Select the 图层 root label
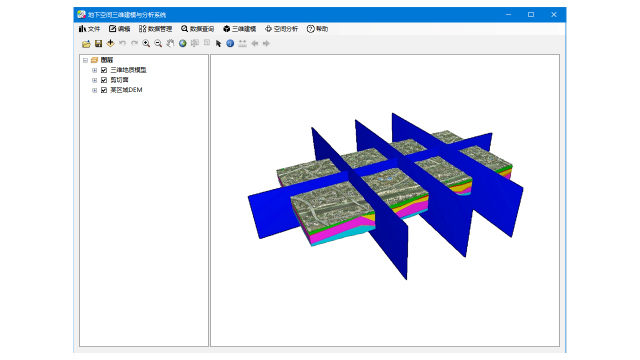 [107, 60]
